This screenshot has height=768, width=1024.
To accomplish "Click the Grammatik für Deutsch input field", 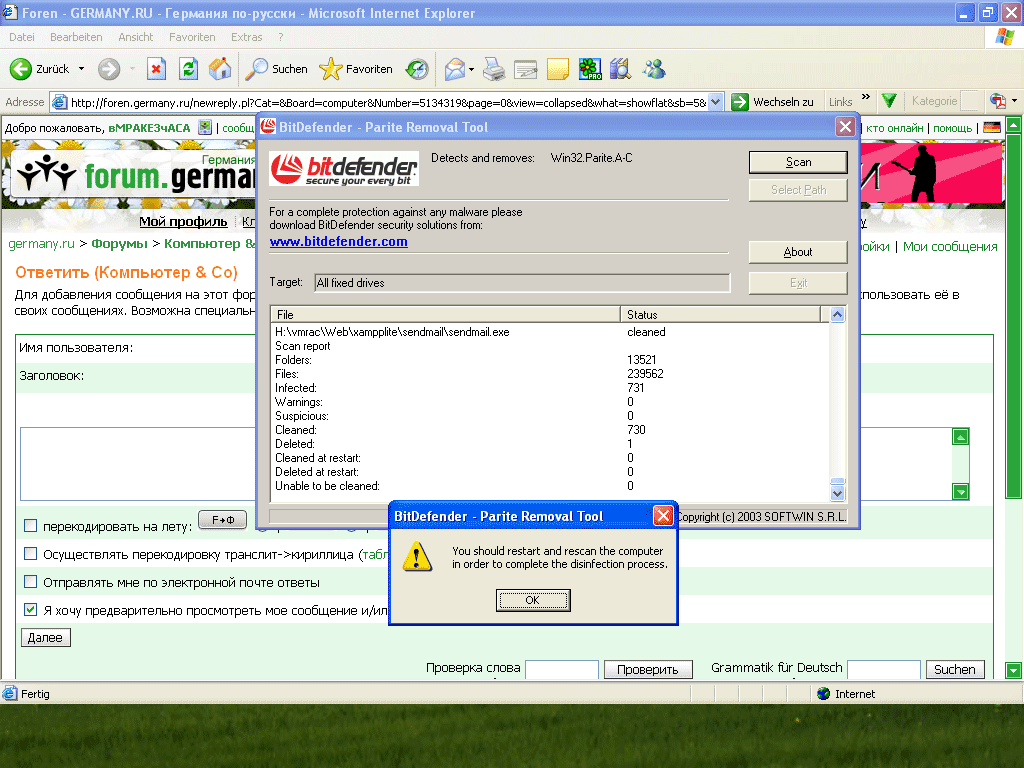I will pos(884,669).
